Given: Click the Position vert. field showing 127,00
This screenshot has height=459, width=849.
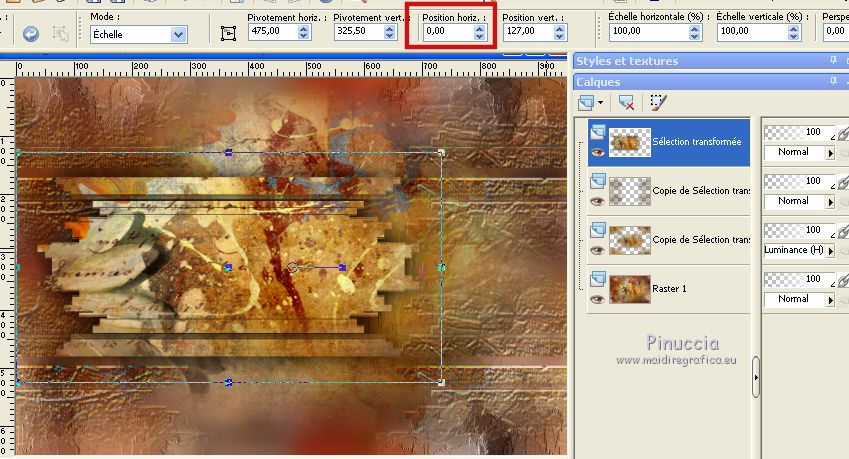Looking at the screenshot, I should [x=529, y=31].
